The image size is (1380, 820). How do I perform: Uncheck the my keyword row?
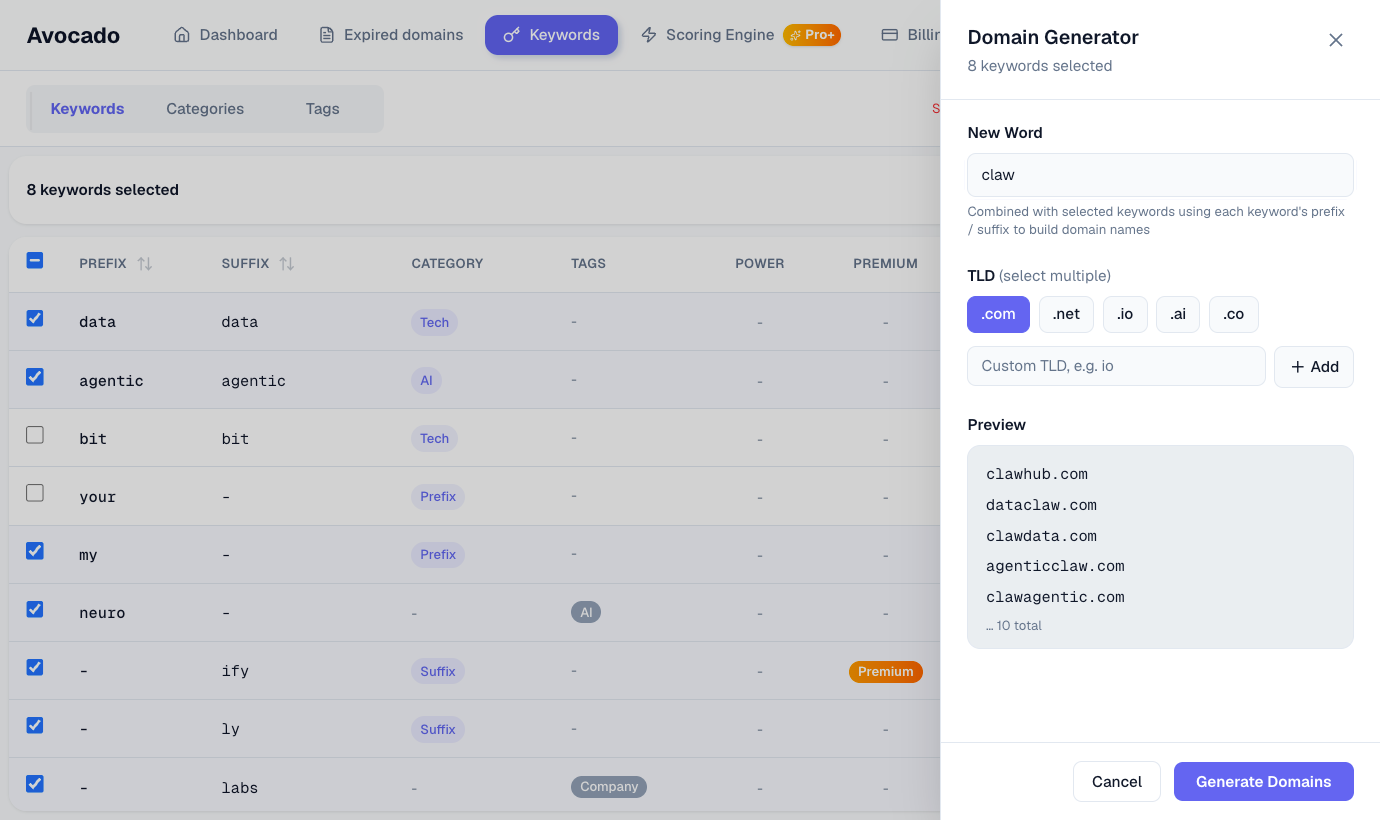click(x=35, y=551)
